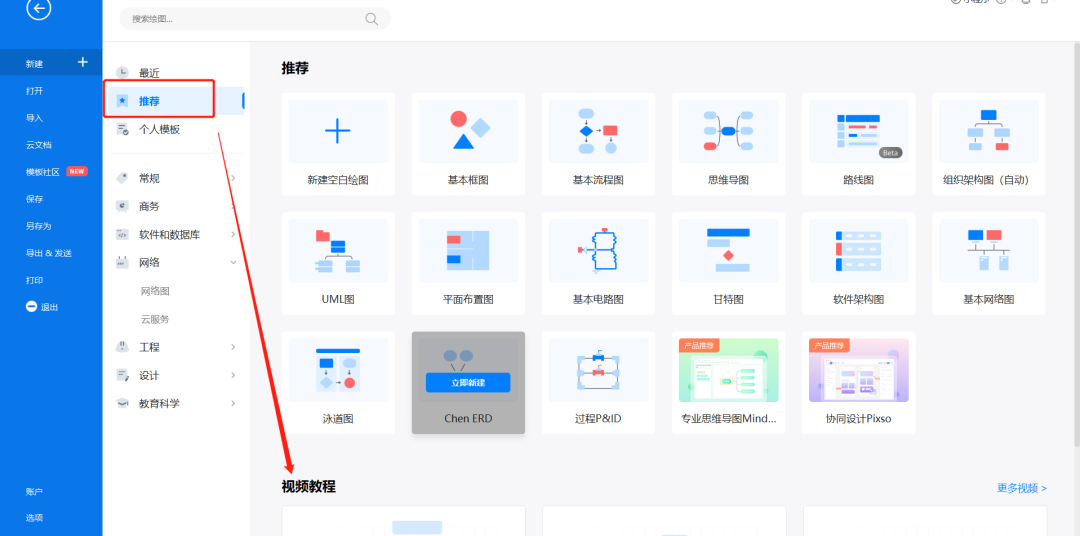Click the icon beside 商务
1080x536 pixels.
123,206
